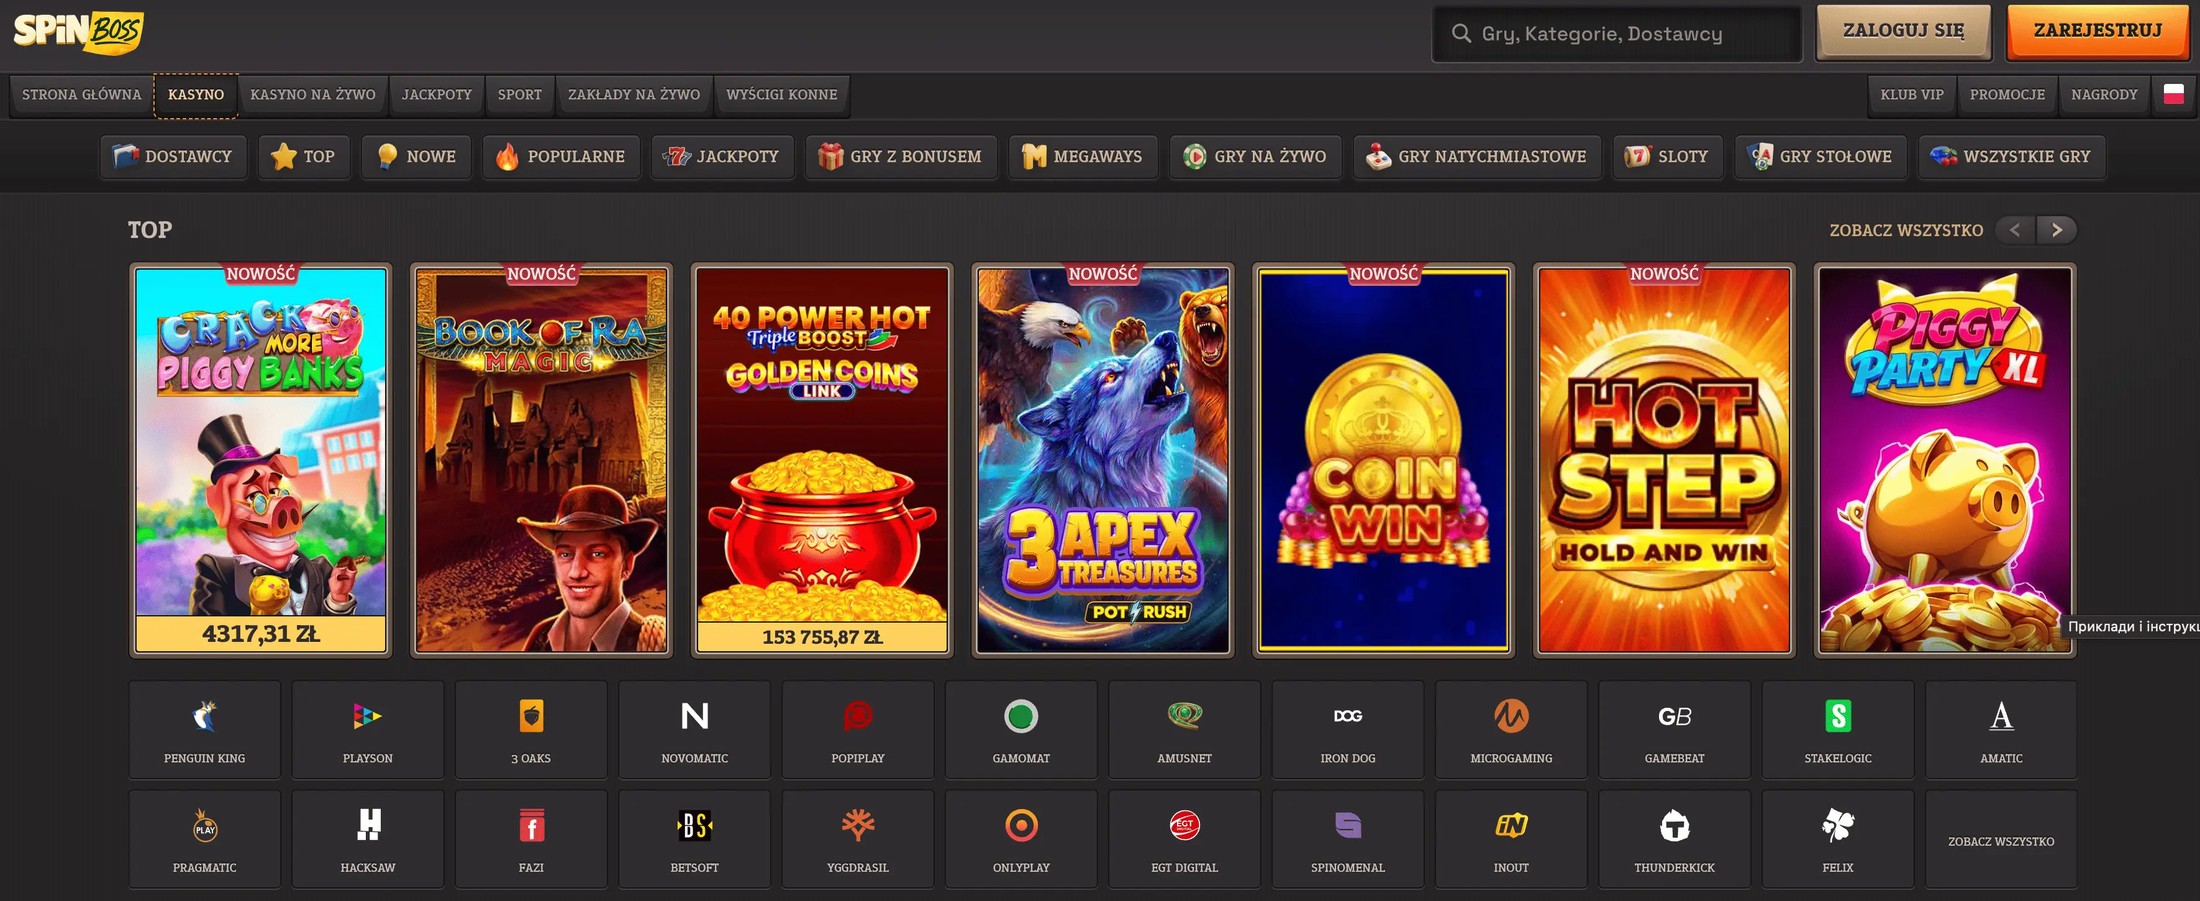The width and height of the screenshot is (2200, 901).
Task: Select the Megaways category
Action: (x=1083, y=157)
